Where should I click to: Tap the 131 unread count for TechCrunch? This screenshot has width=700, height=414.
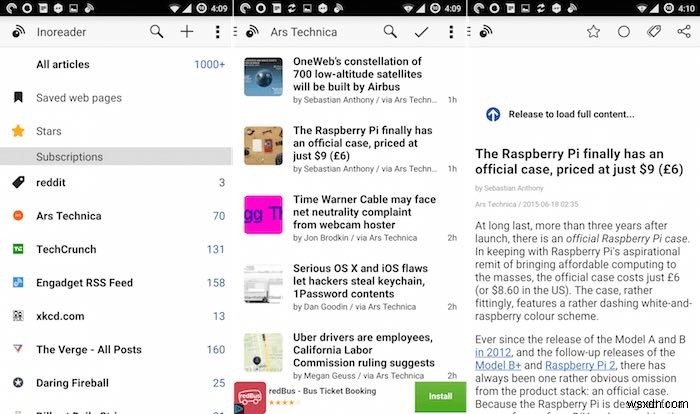tap(216, 249)
